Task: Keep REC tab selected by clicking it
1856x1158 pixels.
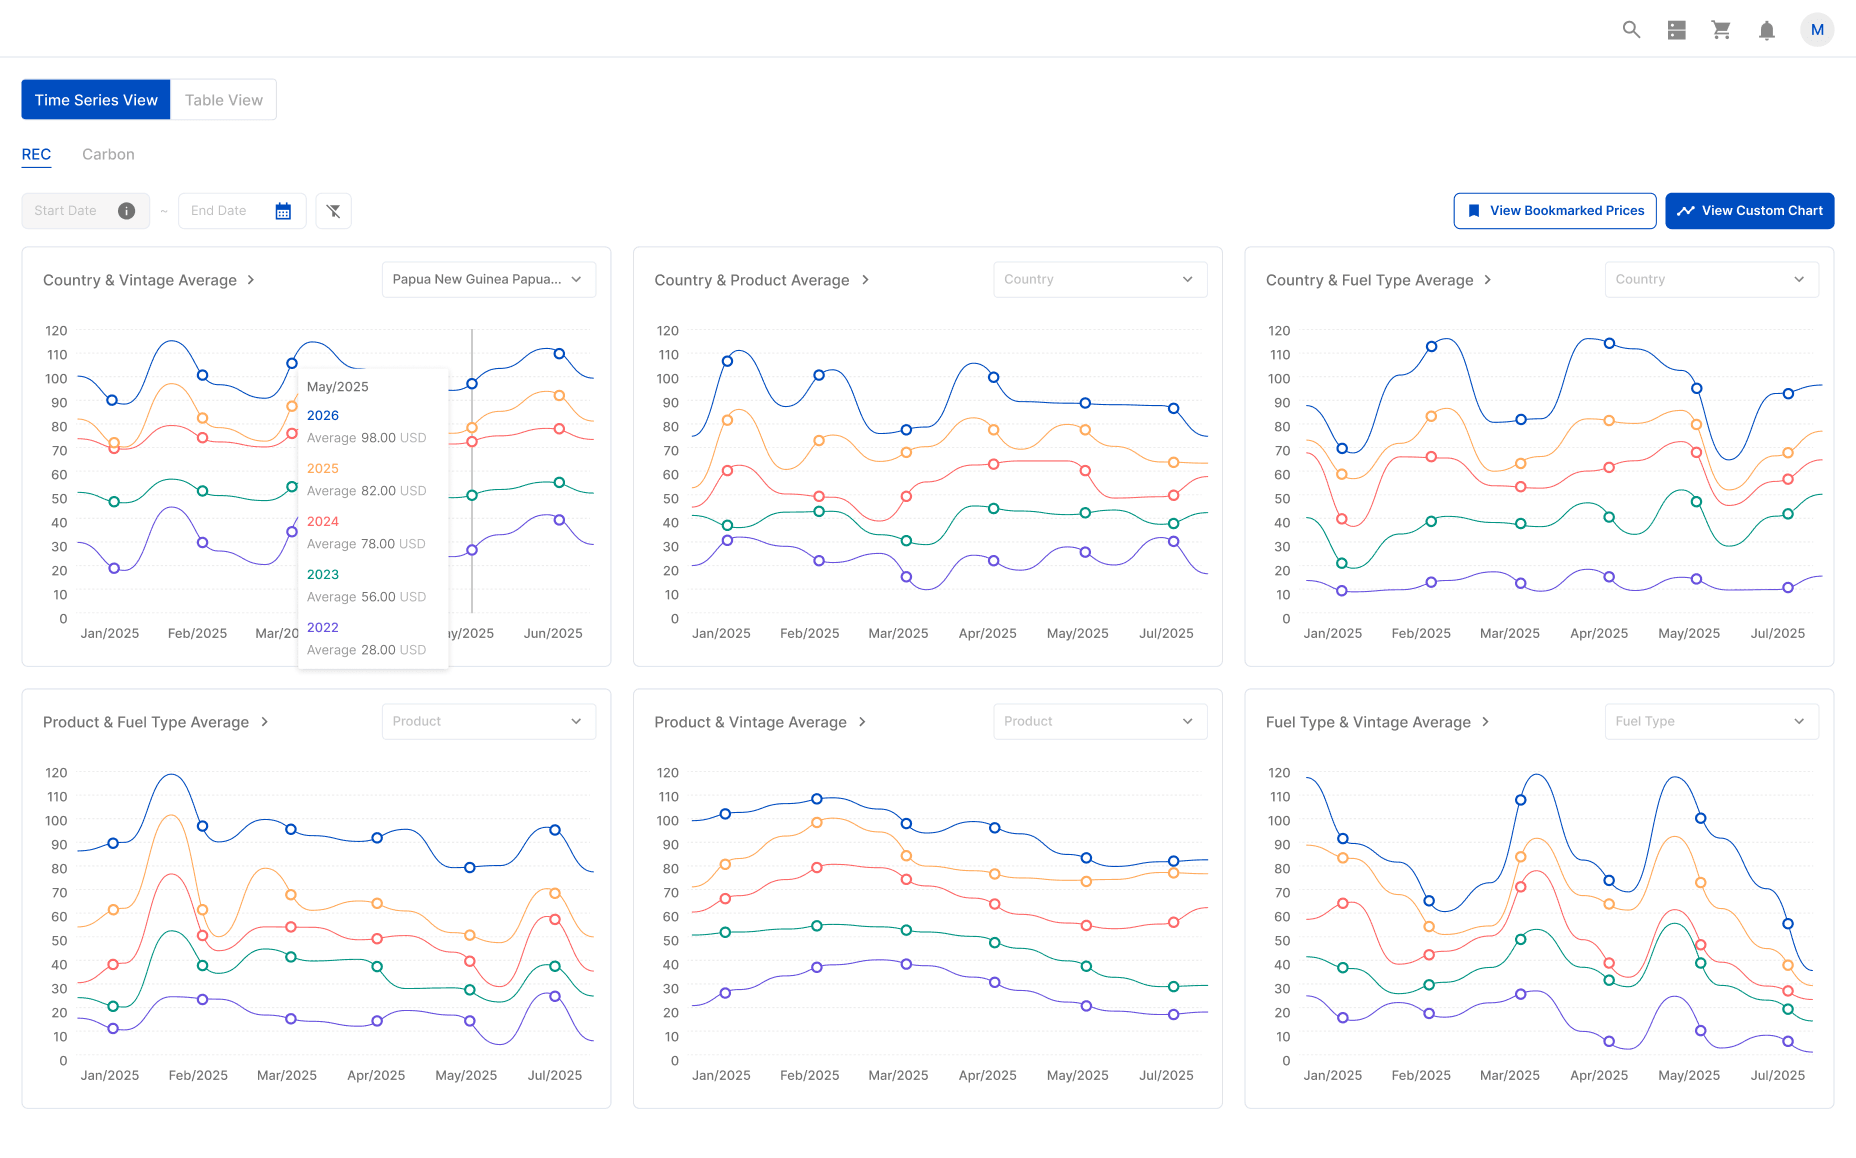Action: (x=36, y=154)
